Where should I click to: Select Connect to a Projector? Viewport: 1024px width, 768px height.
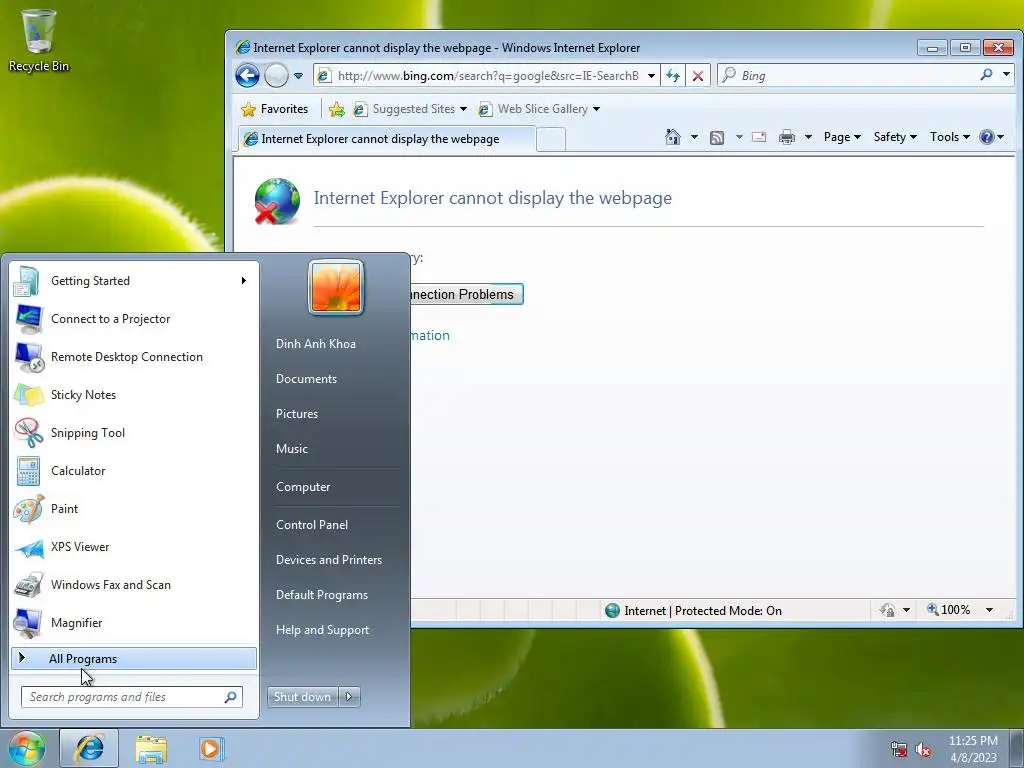pyautogui.click(x=135, y=319)
